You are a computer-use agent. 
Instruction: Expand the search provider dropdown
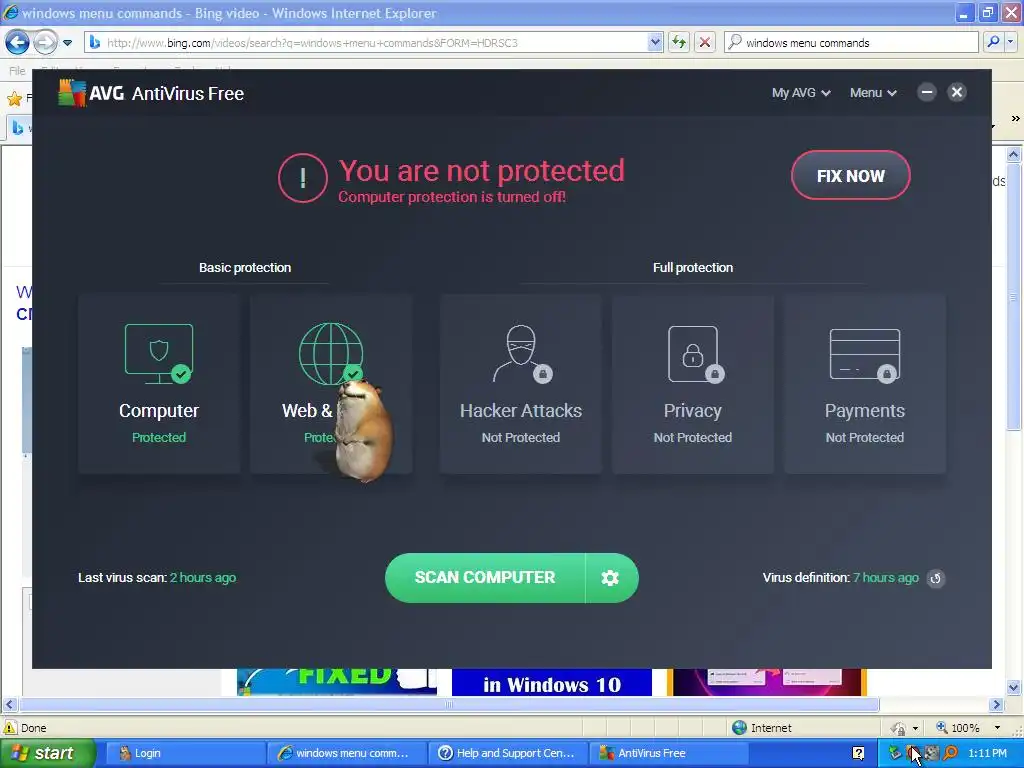coord(1010,42)
